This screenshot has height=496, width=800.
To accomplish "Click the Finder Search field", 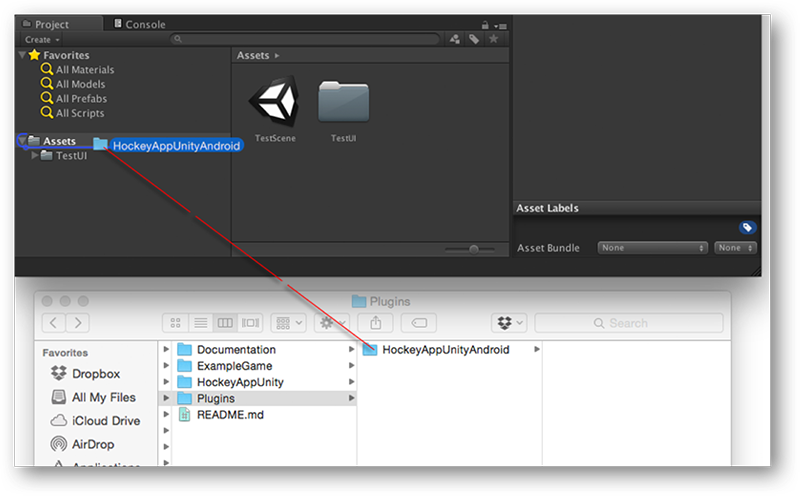I will pos(629,323).
